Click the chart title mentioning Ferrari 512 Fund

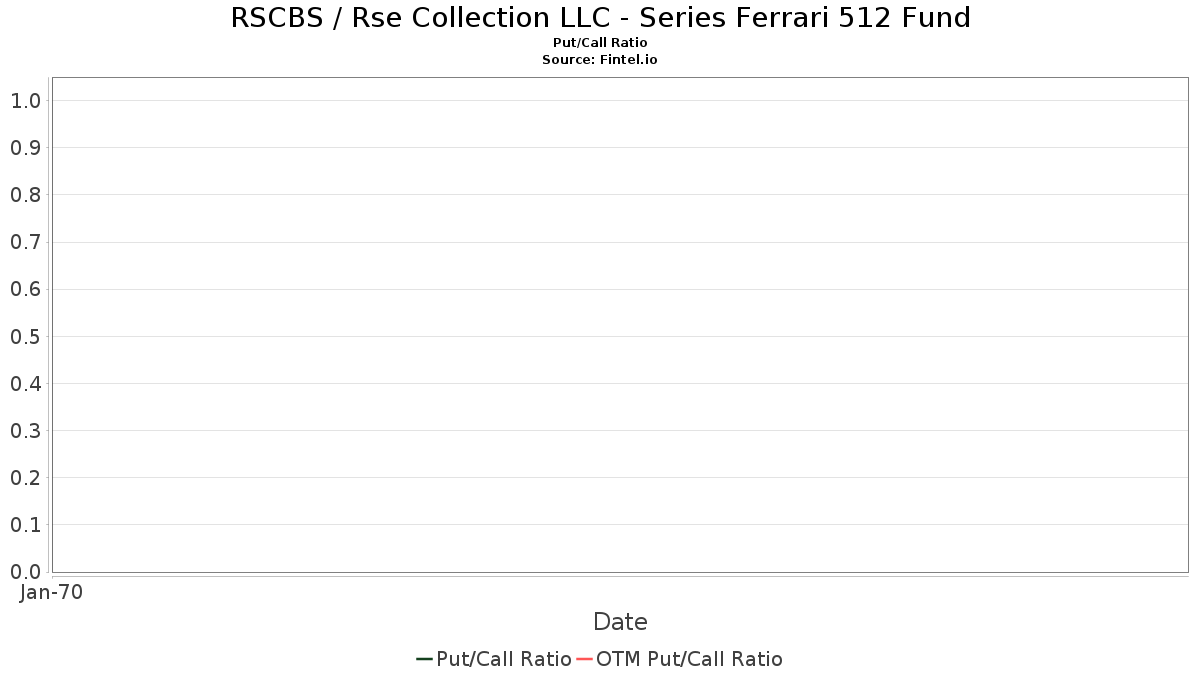pyautogui.click(x=600, y=18)
